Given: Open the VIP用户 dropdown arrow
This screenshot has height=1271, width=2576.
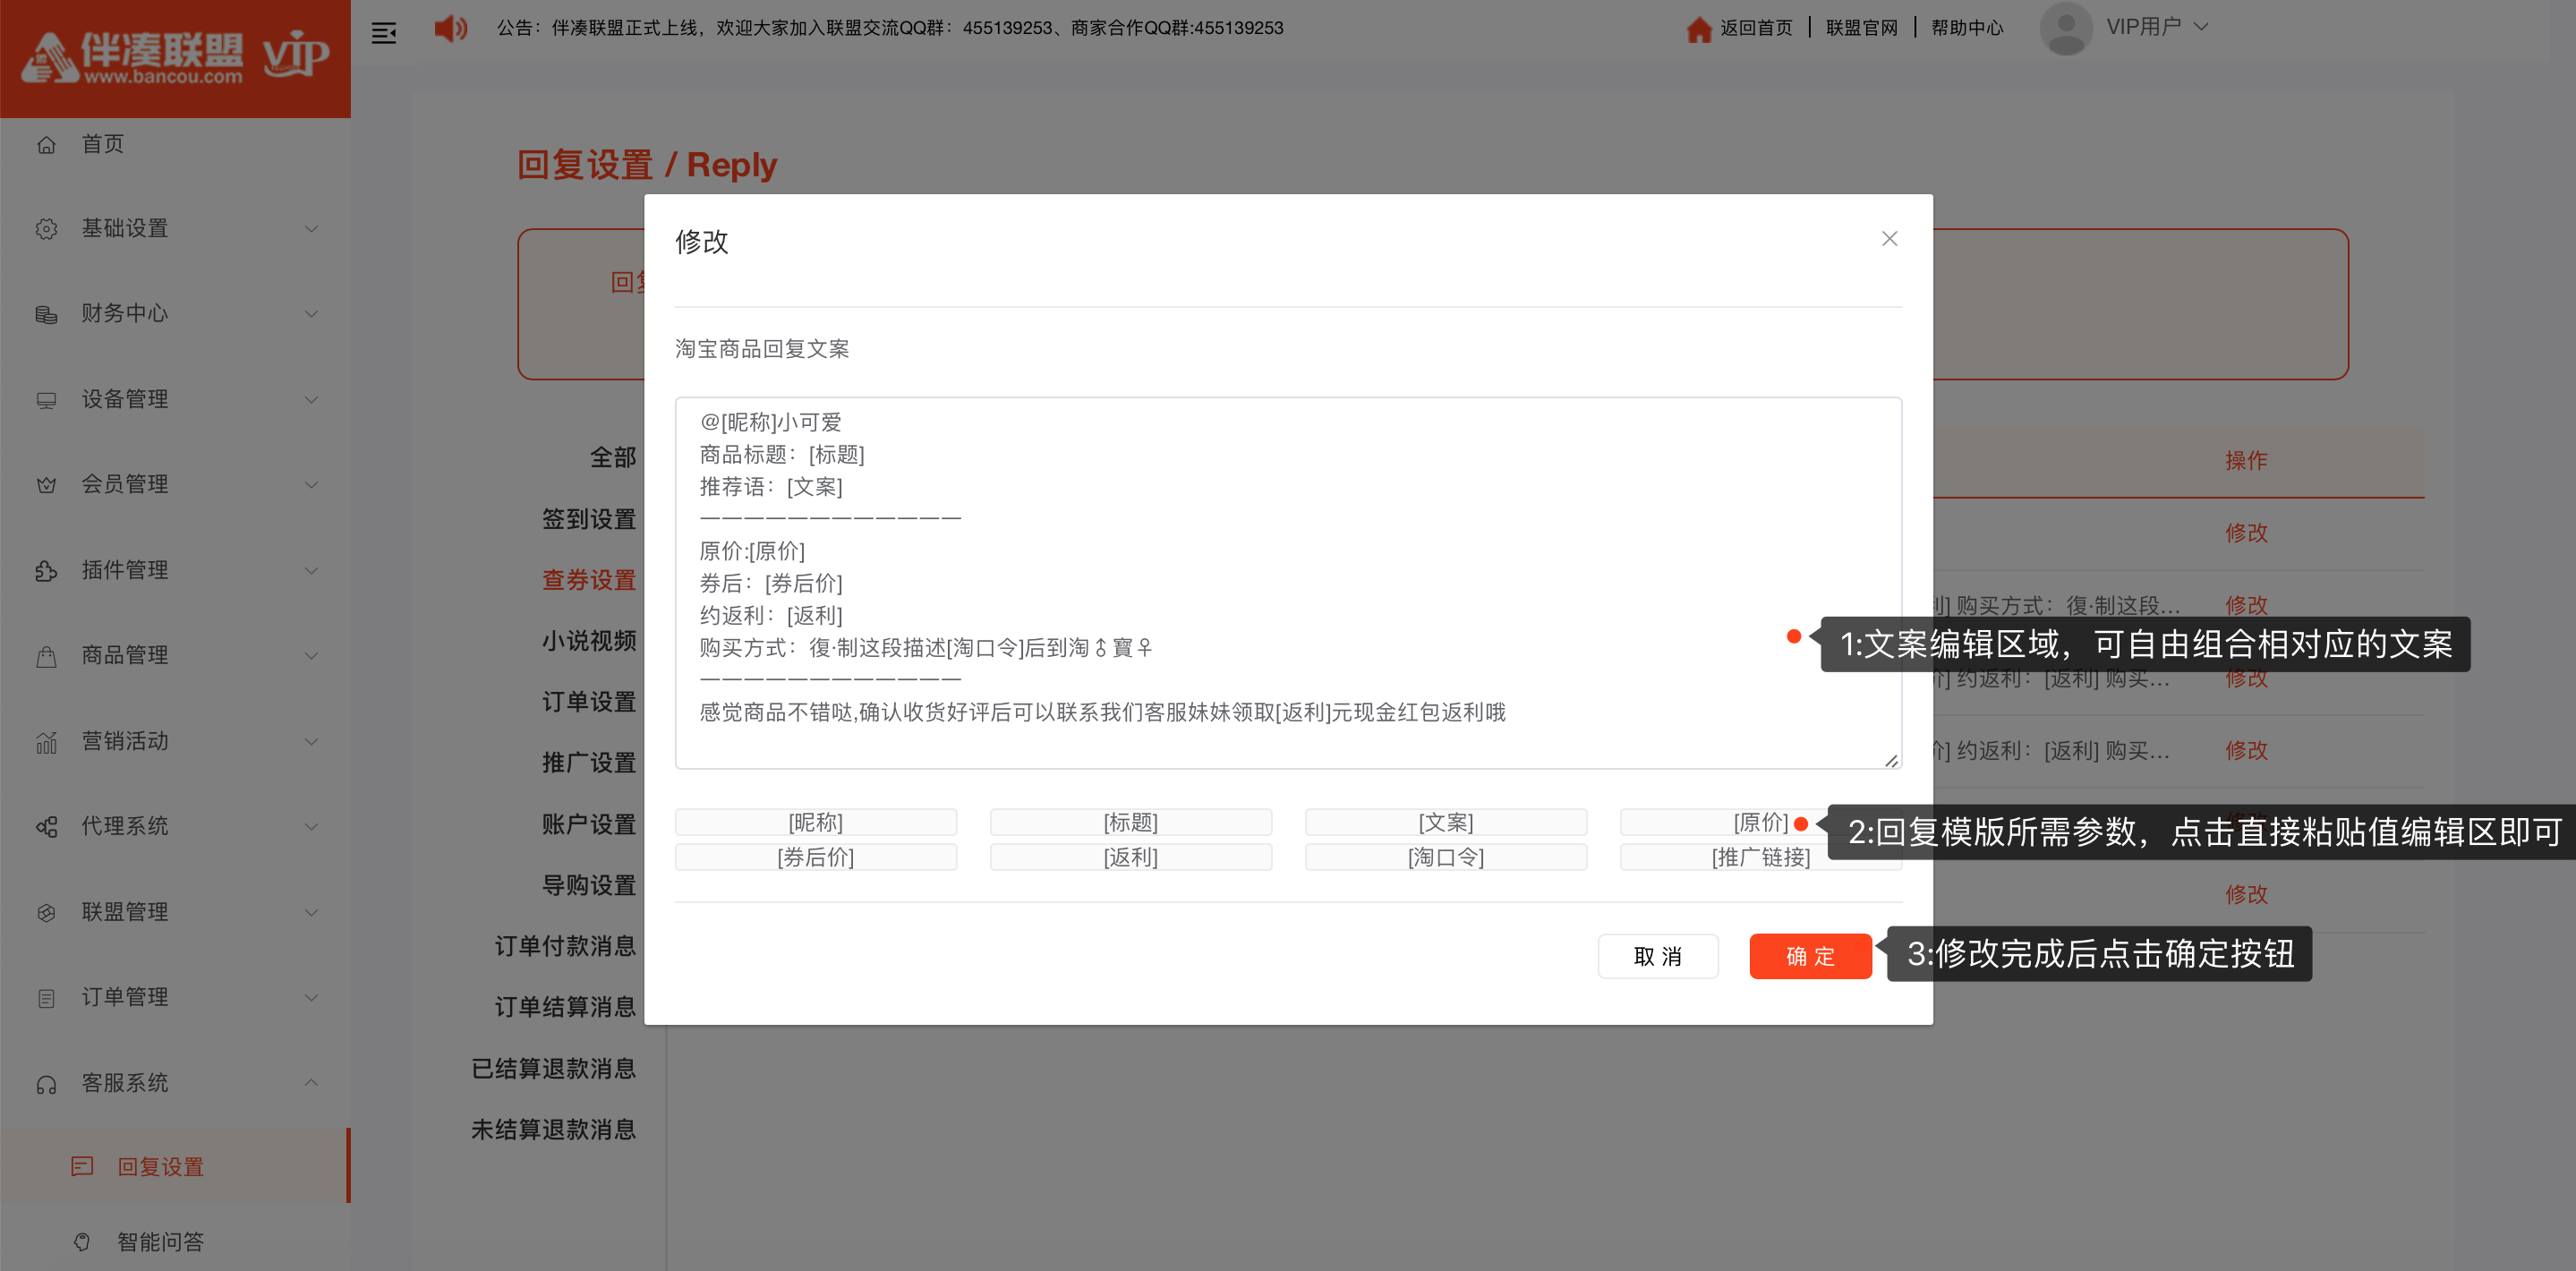Looking at the screenshot, I should point(2200,28).
